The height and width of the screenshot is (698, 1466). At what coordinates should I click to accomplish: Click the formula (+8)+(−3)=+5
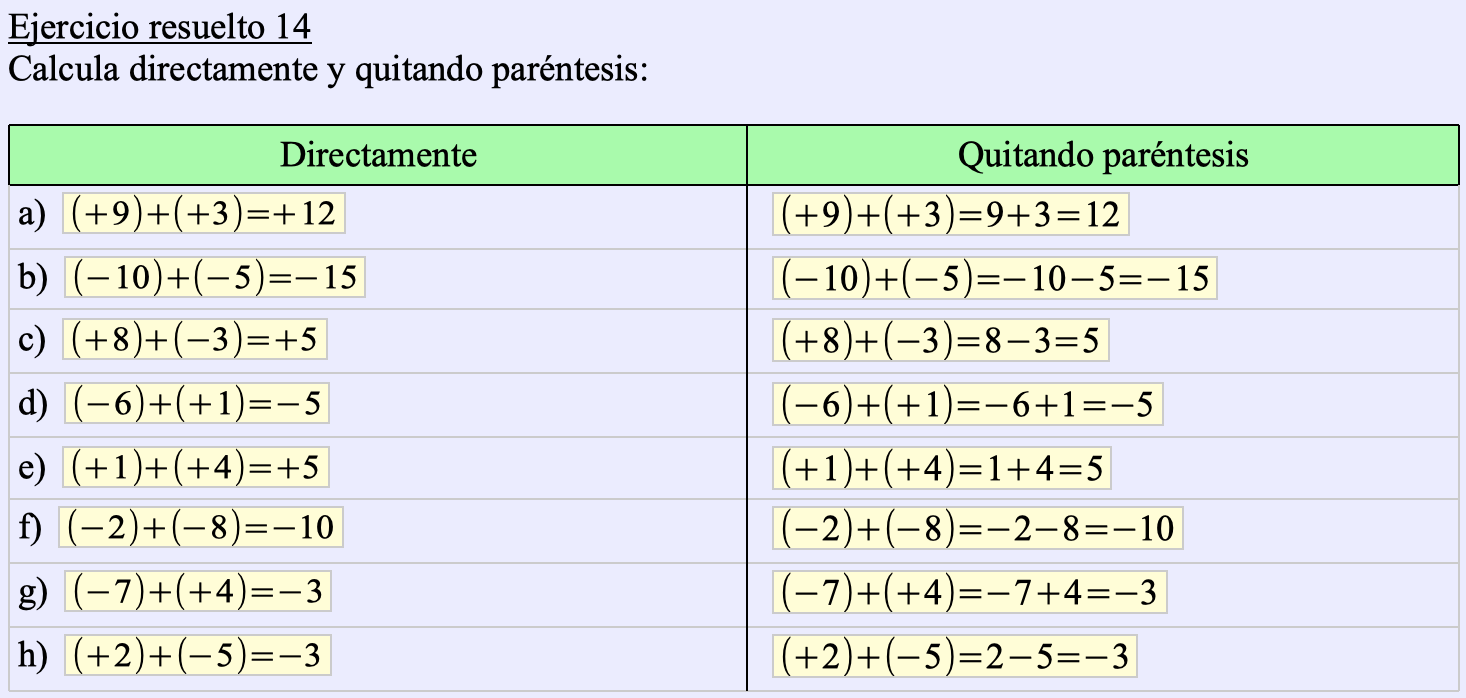click(x=195, y=340)
